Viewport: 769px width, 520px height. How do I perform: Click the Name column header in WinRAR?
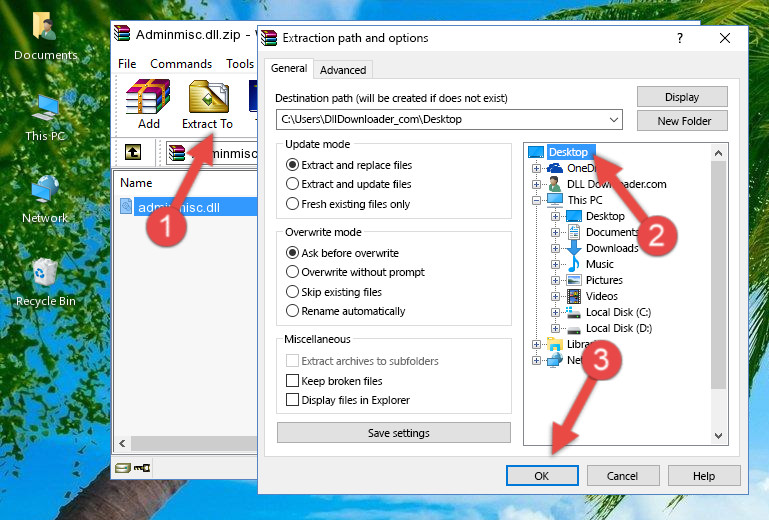tap(136, 183)
